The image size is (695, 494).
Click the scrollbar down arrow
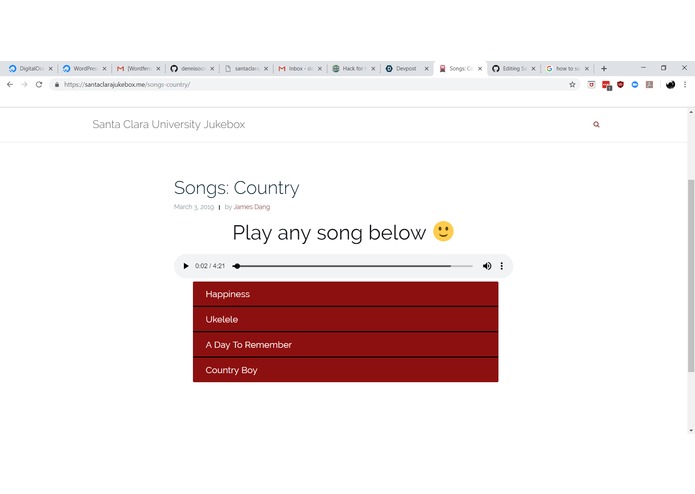tap(691, 430)
